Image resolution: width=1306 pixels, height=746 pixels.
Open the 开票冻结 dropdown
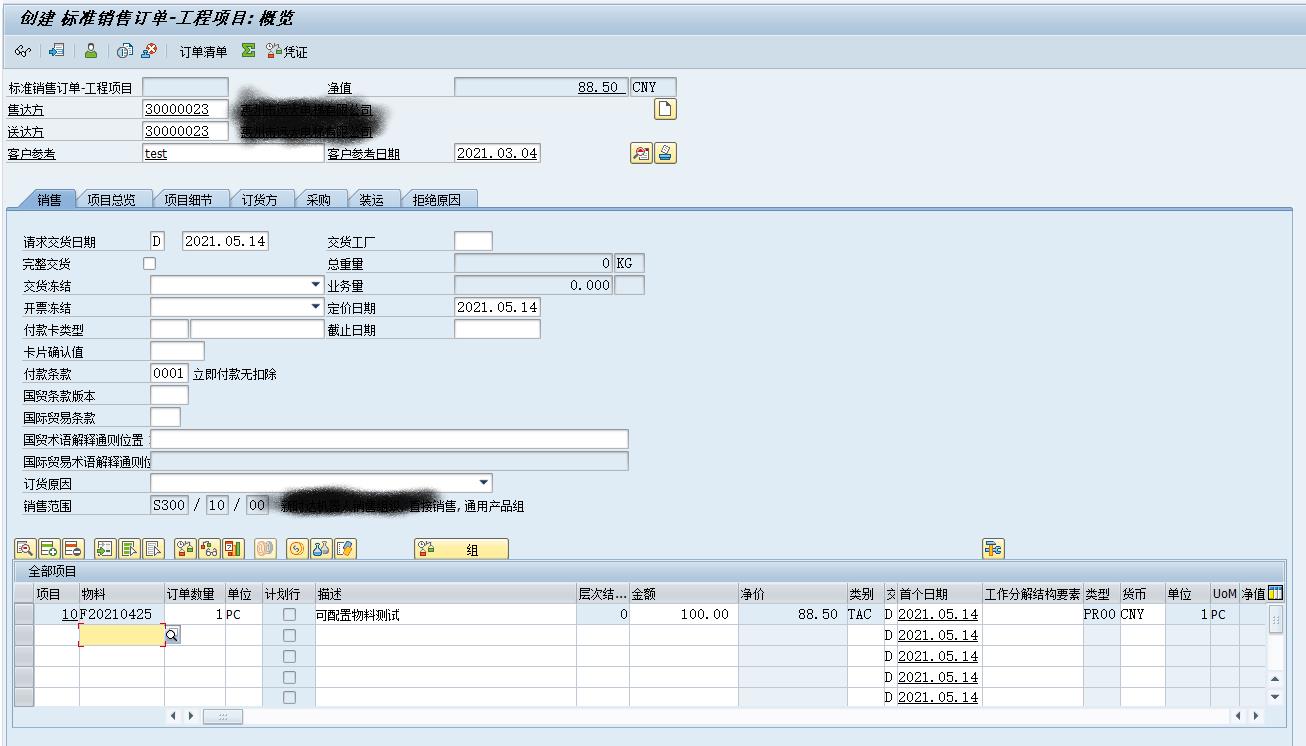(x=316, y=307)
